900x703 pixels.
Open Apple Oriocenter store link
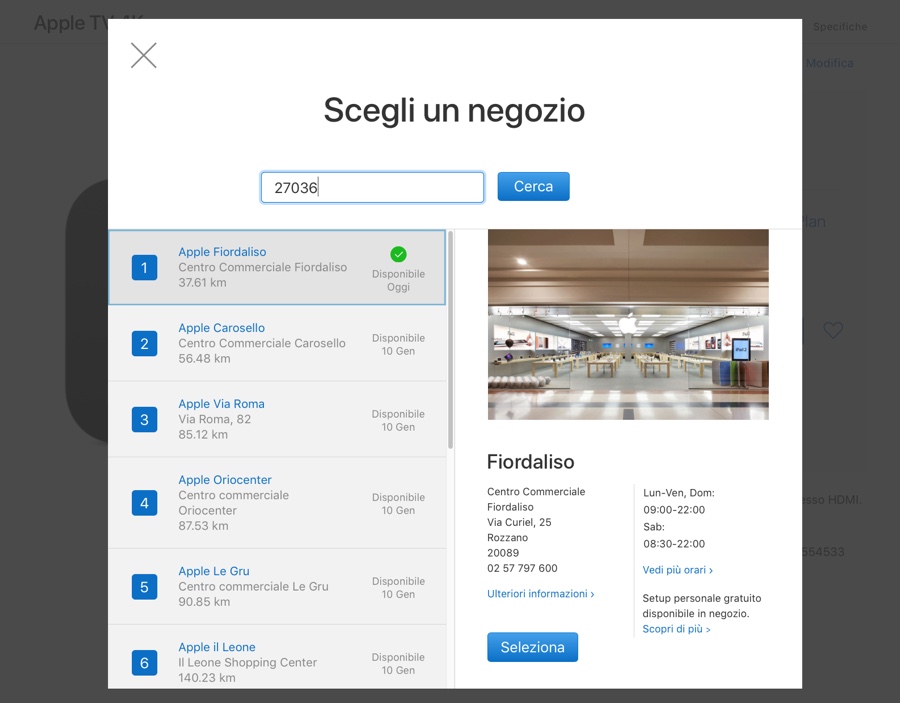pos(225,480)
